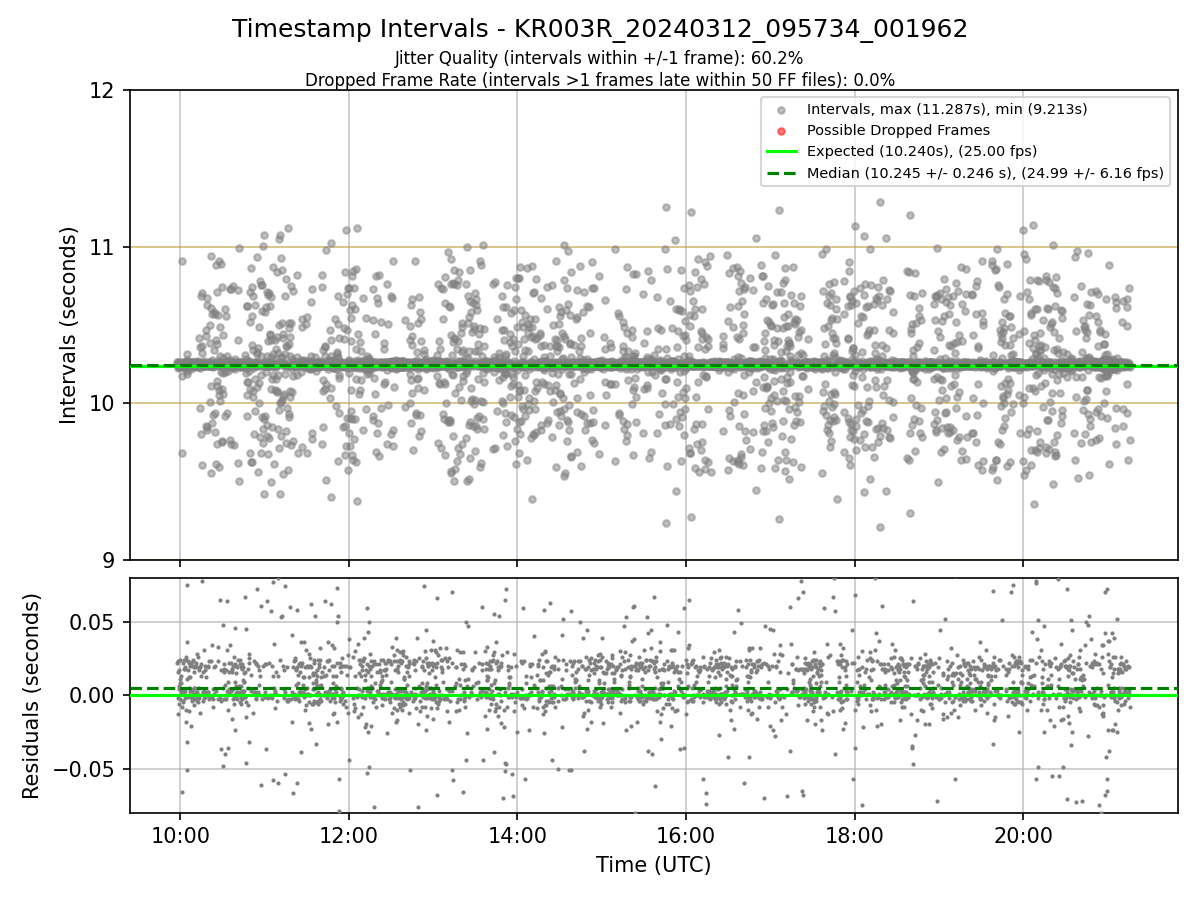The width and height of the screenshot is (1200, 900).
Task: Click the plot title 'Timestamp Intervals - KR003R_20240312_095734_001962'
Action: click(x=600, y=29)
